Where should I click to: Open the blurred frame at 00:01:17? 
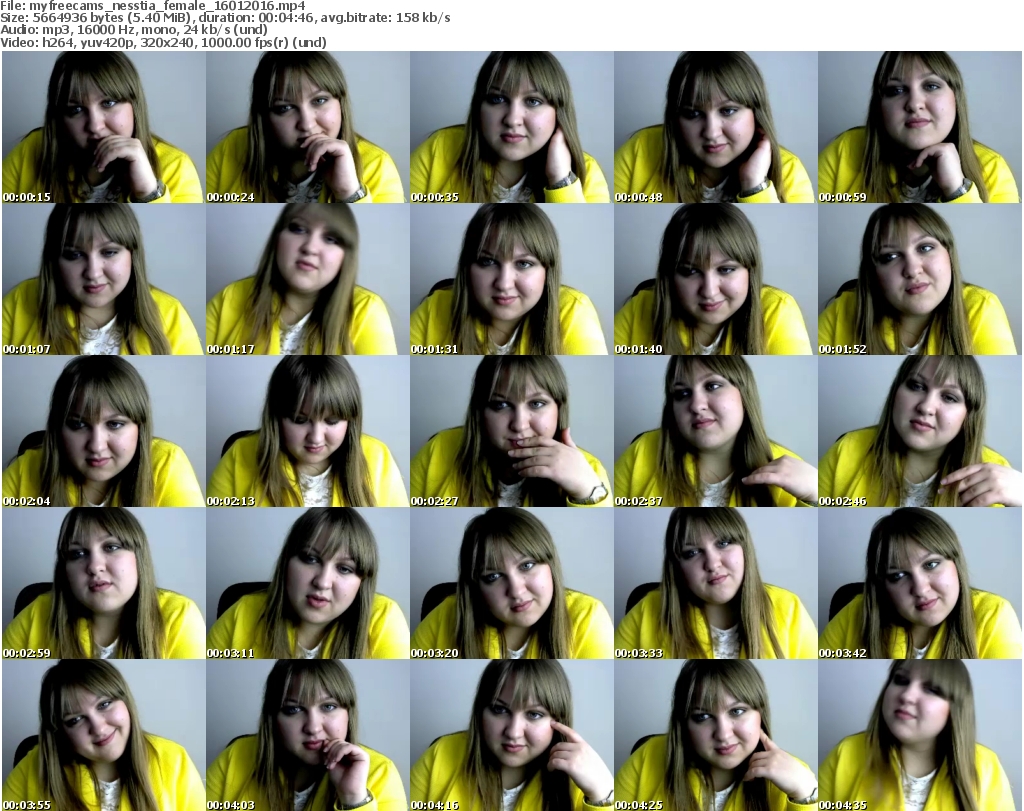308,279
